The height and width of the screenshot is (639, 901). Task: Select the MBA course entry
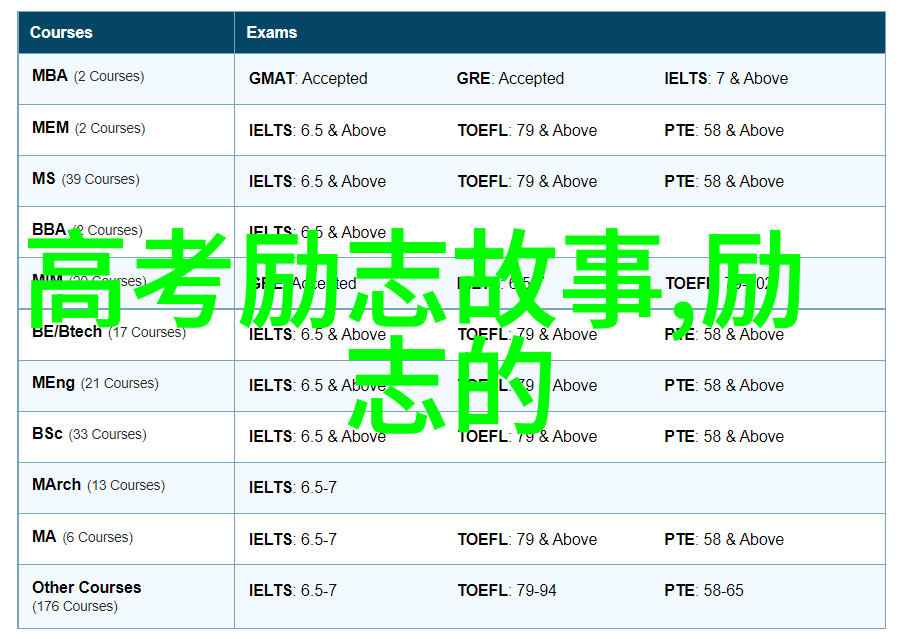[x=87, y=76]
